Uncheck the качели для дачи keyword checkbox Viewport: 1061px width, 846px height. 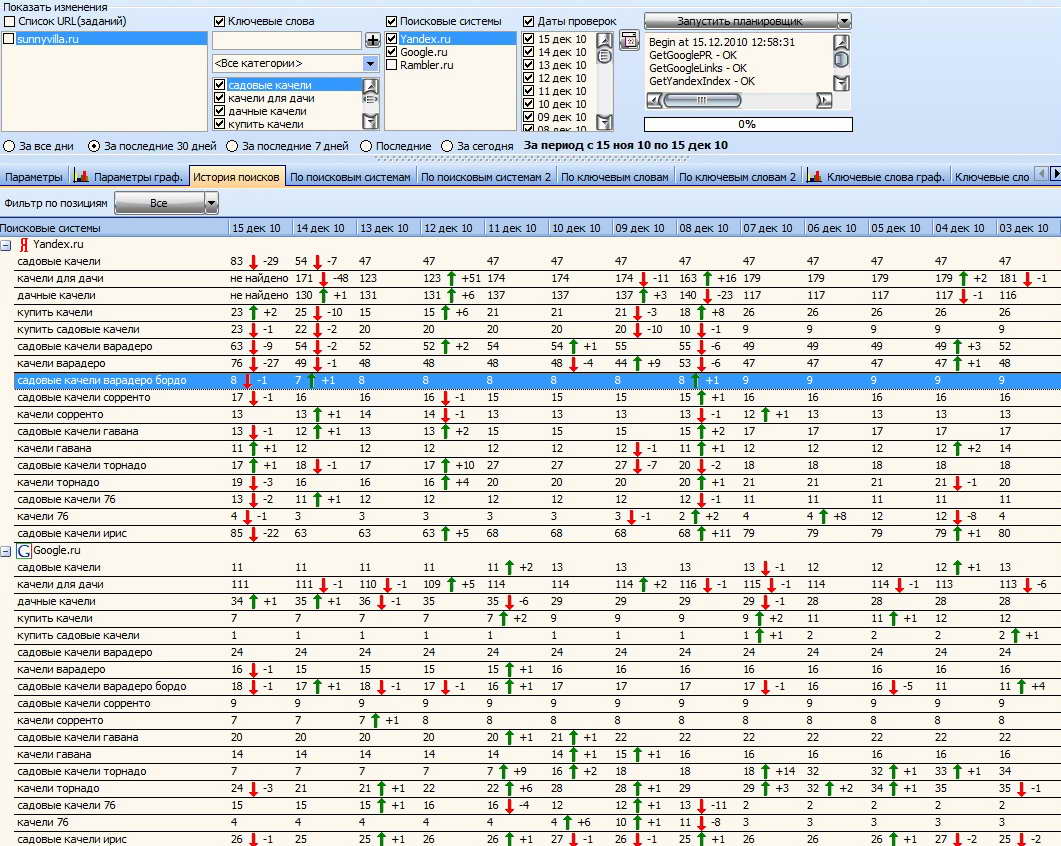click(x=219, y=98)
